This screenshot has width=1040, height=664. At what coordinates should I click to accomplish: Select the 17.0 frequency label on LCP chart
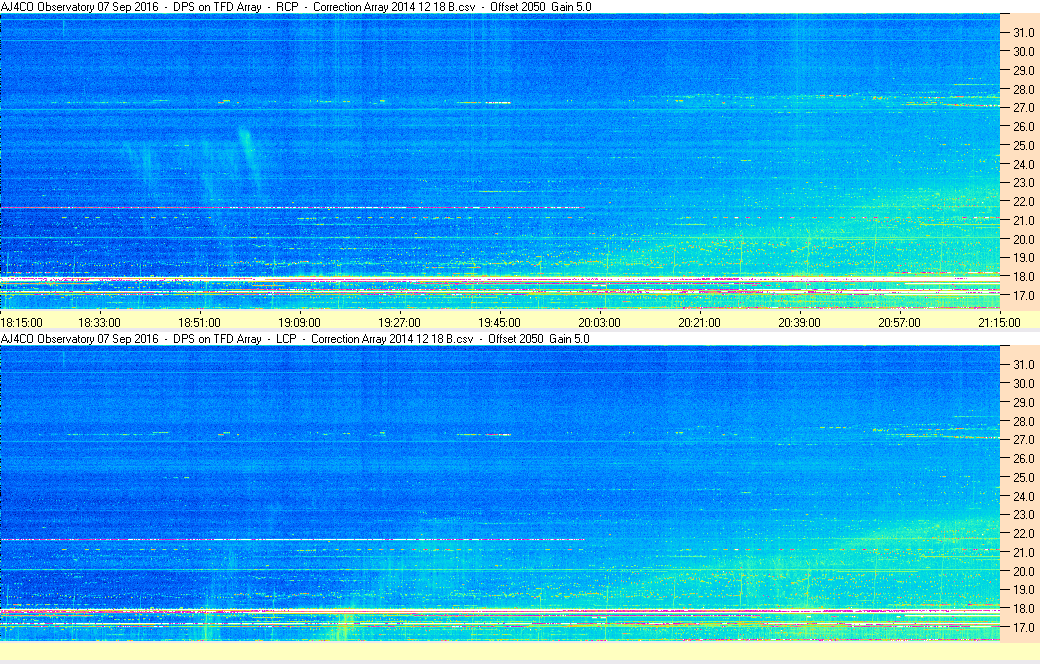1023,627
